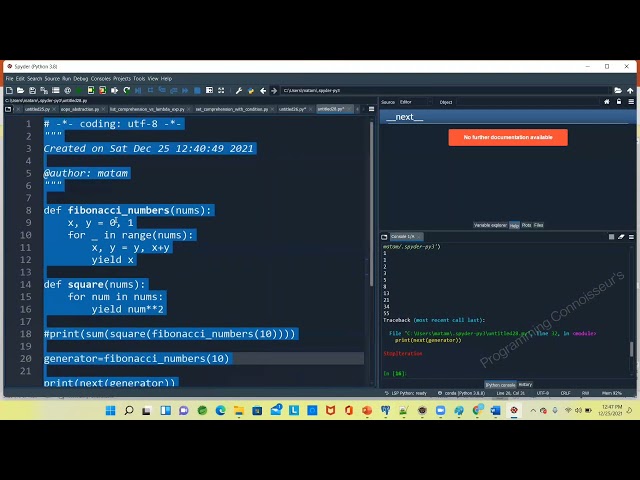The image size is (640, 480).
Task: Browse for a working directory
Action: [x=618, y=90]
